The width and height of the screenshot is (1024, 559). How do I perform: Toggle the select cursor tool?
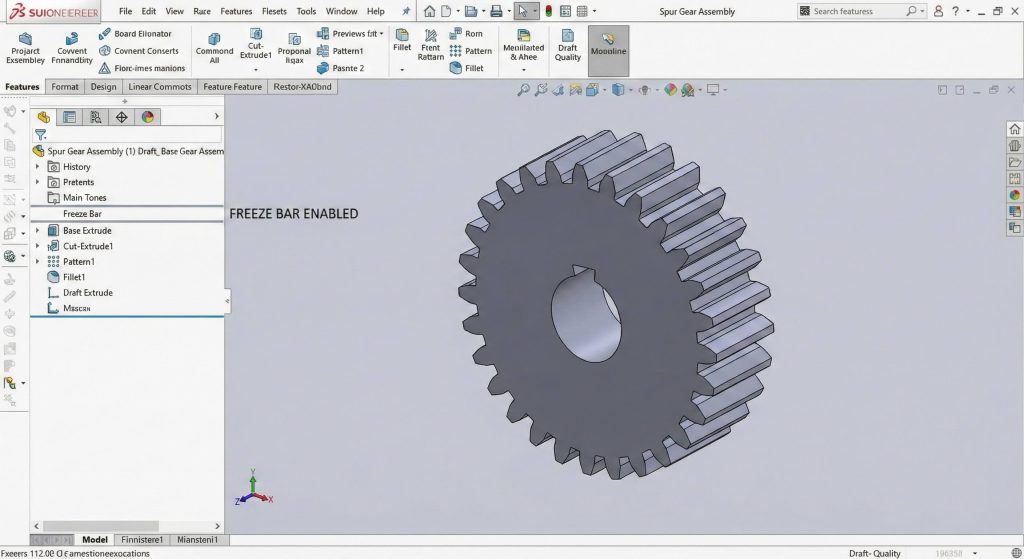pyautogui.click(x=521, y=11)
